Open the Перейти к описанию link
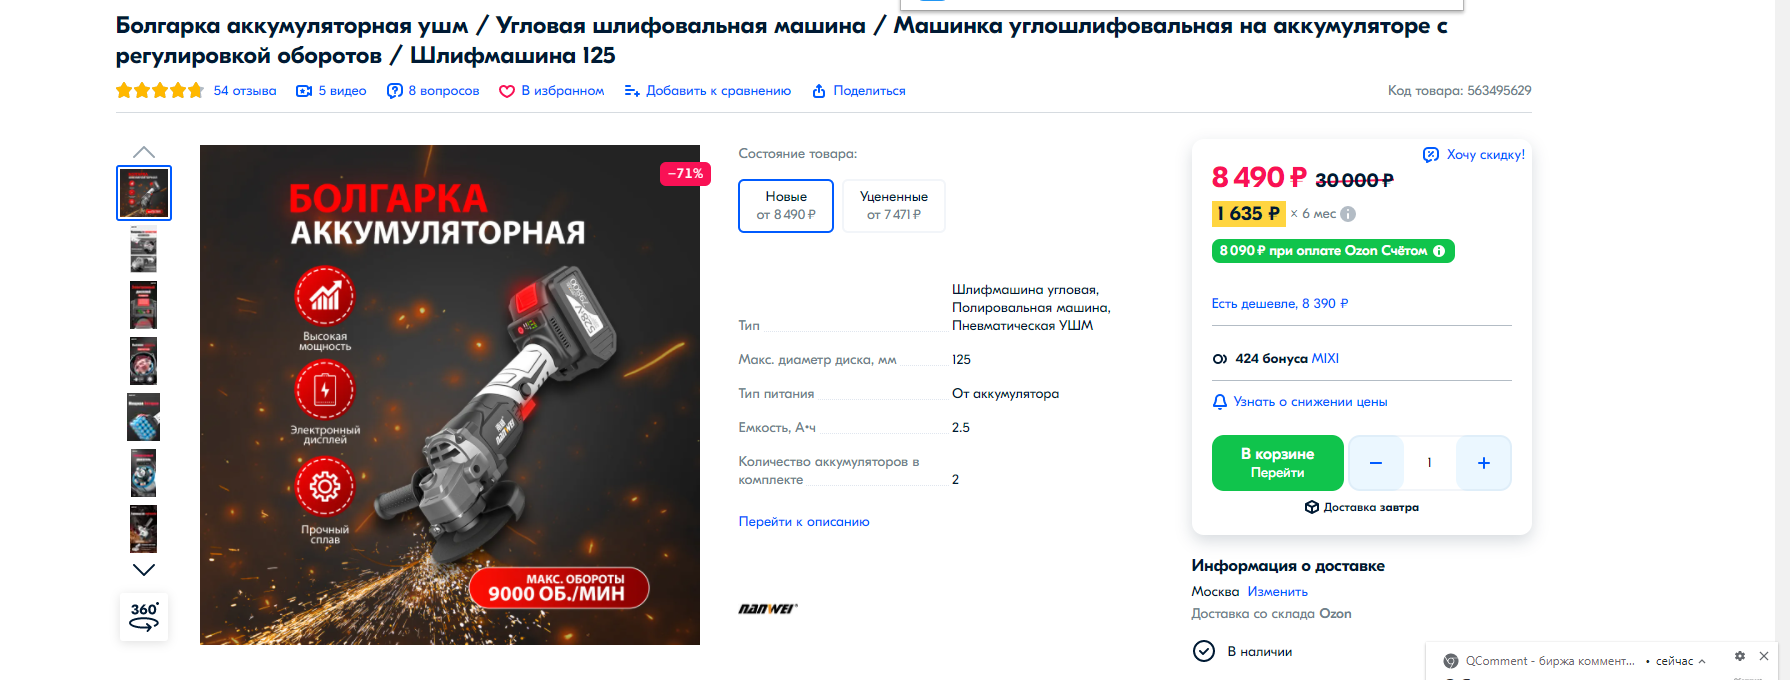This screenshot has height=680, width=1790. 804,522
